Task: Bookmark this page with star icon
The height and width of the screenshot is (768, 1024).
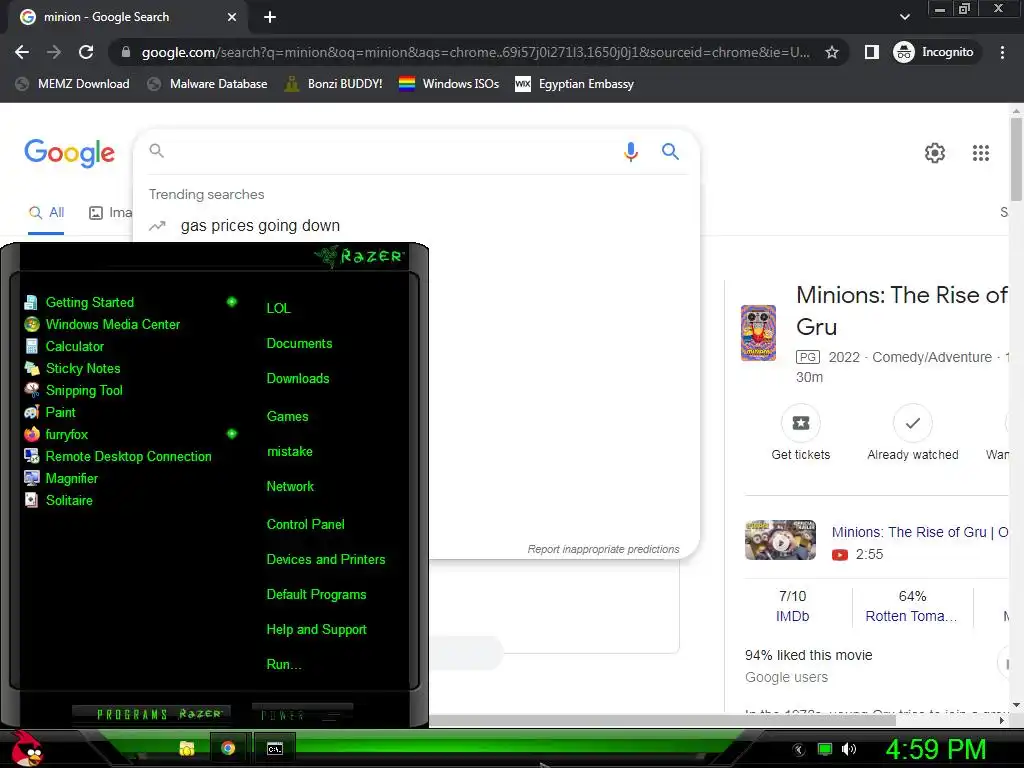Action: [x=831, y=52]
